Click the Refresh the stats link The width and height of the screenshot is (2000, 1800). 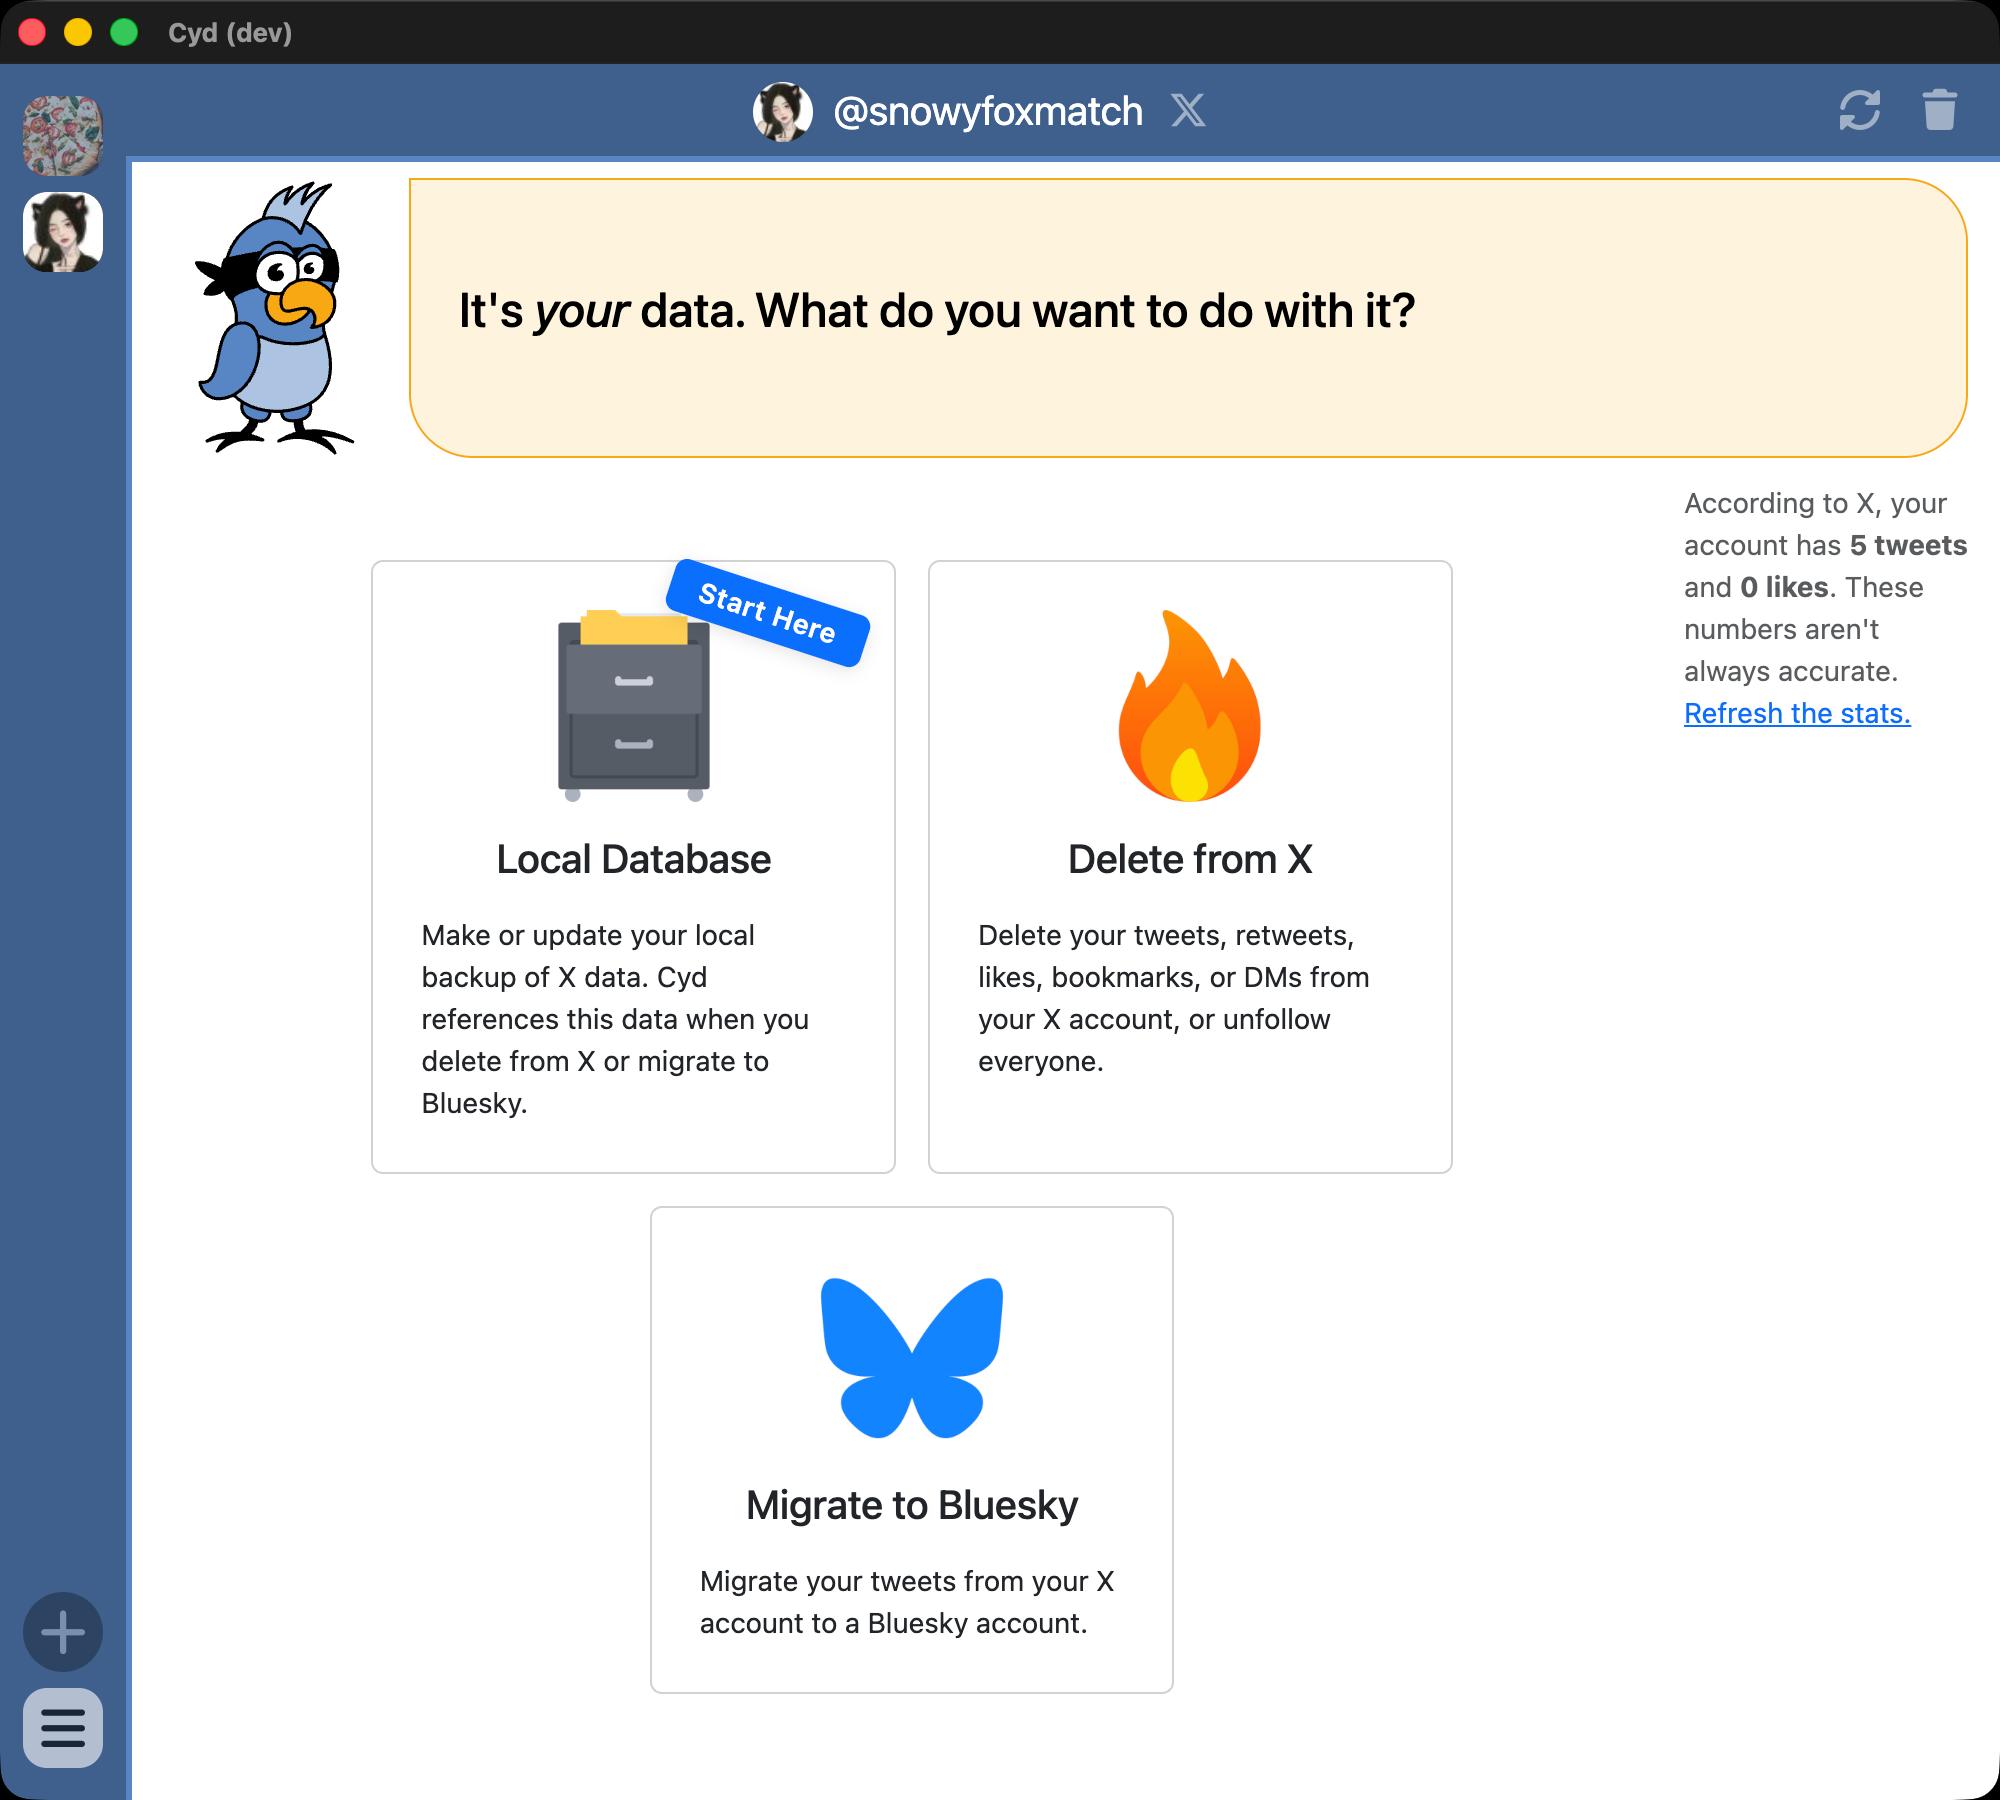tap(1797, 713)
